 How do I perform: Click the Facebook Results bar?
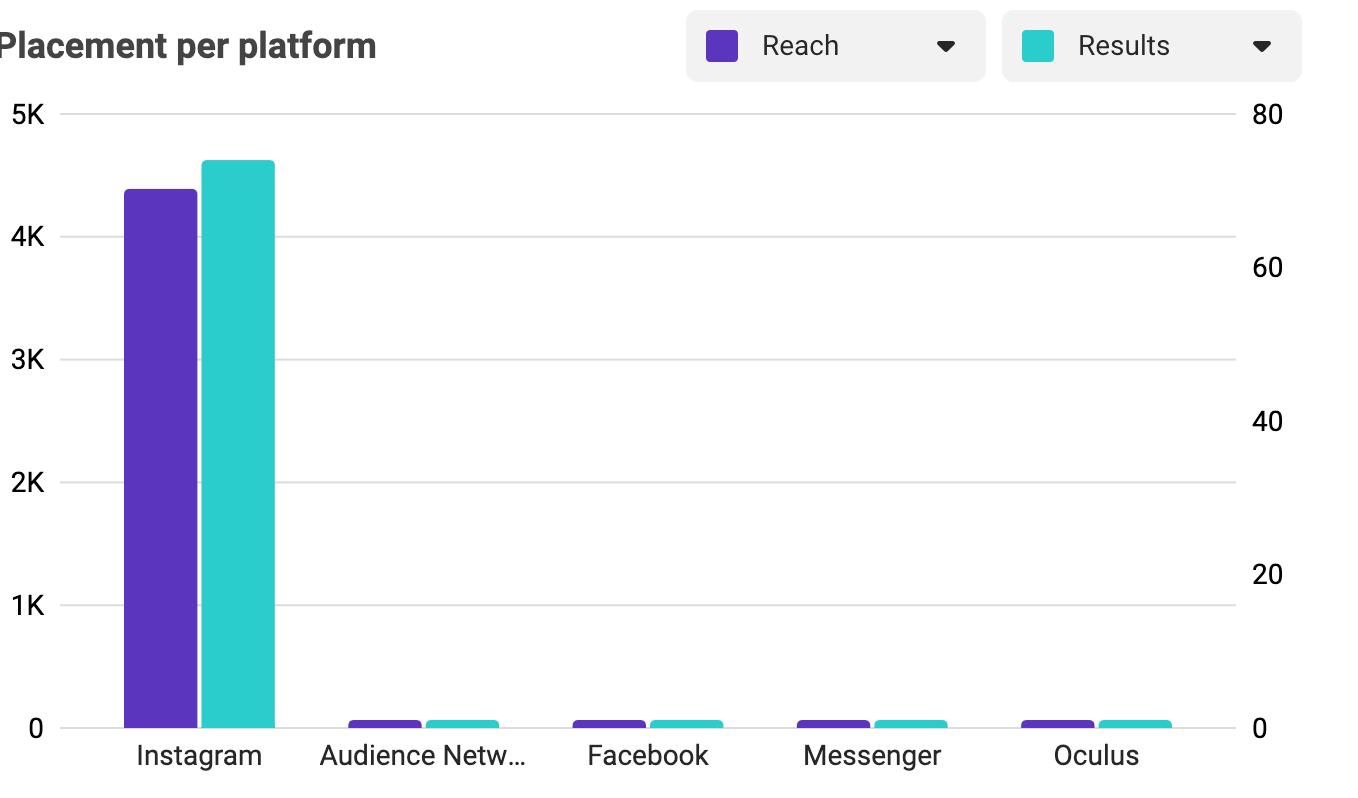pos(686,723)
